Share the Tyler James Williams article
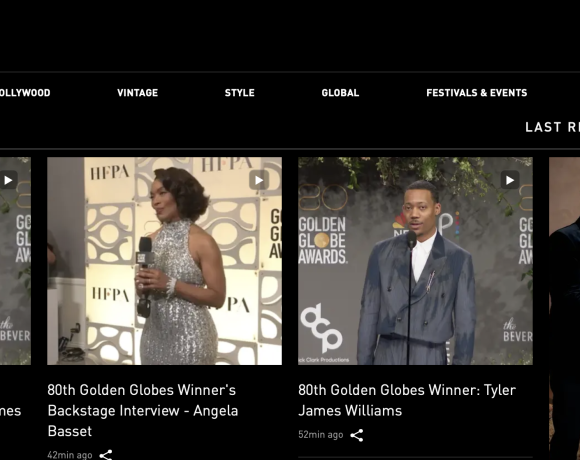580x460 pixels. tap(357, 435)
